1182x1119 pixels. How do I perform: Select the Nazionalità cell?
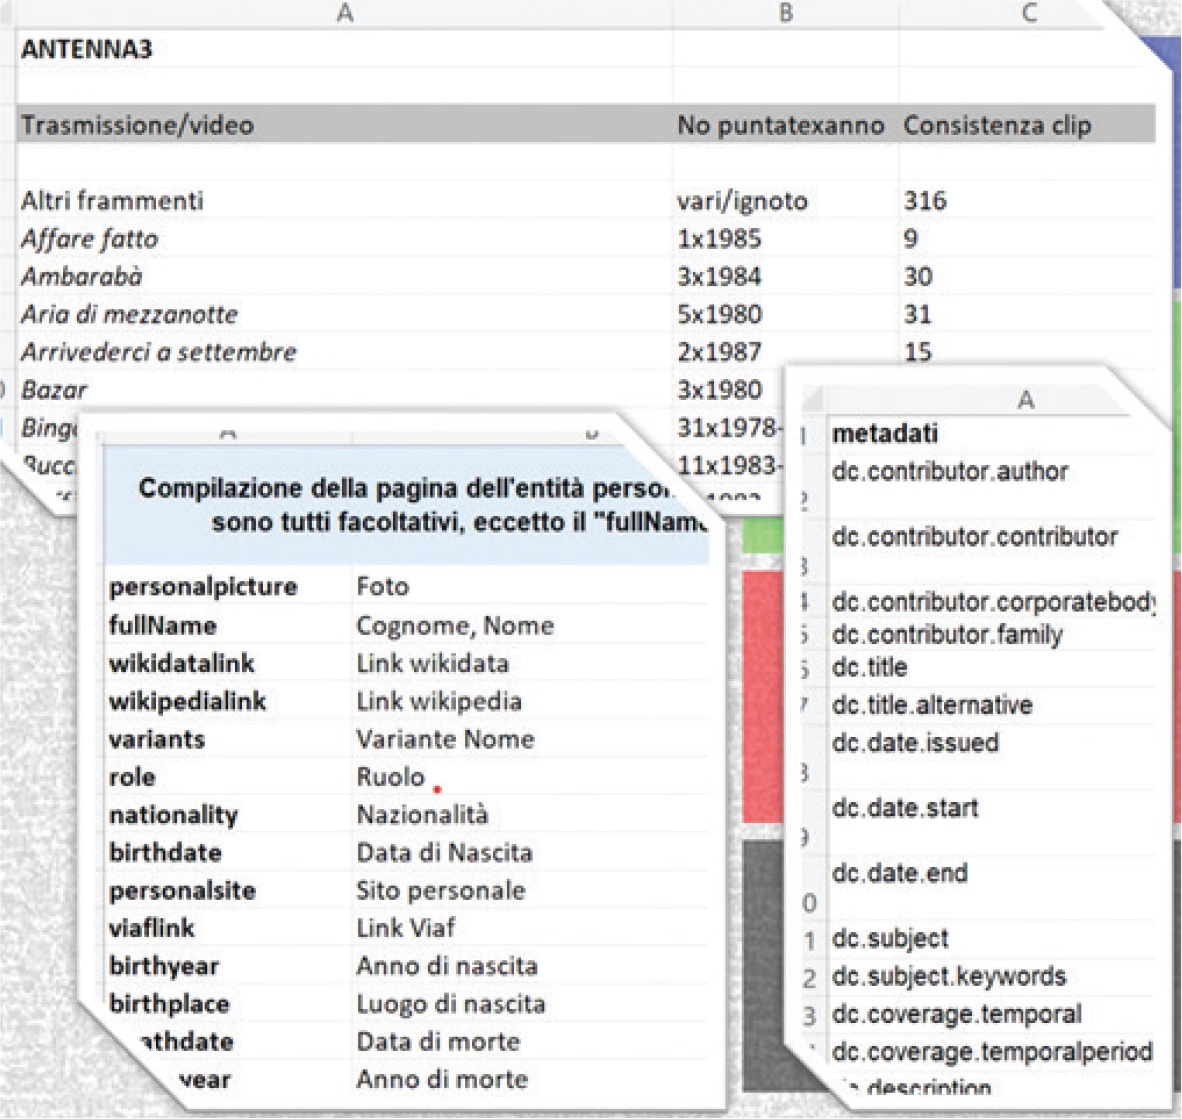point(530,814)
